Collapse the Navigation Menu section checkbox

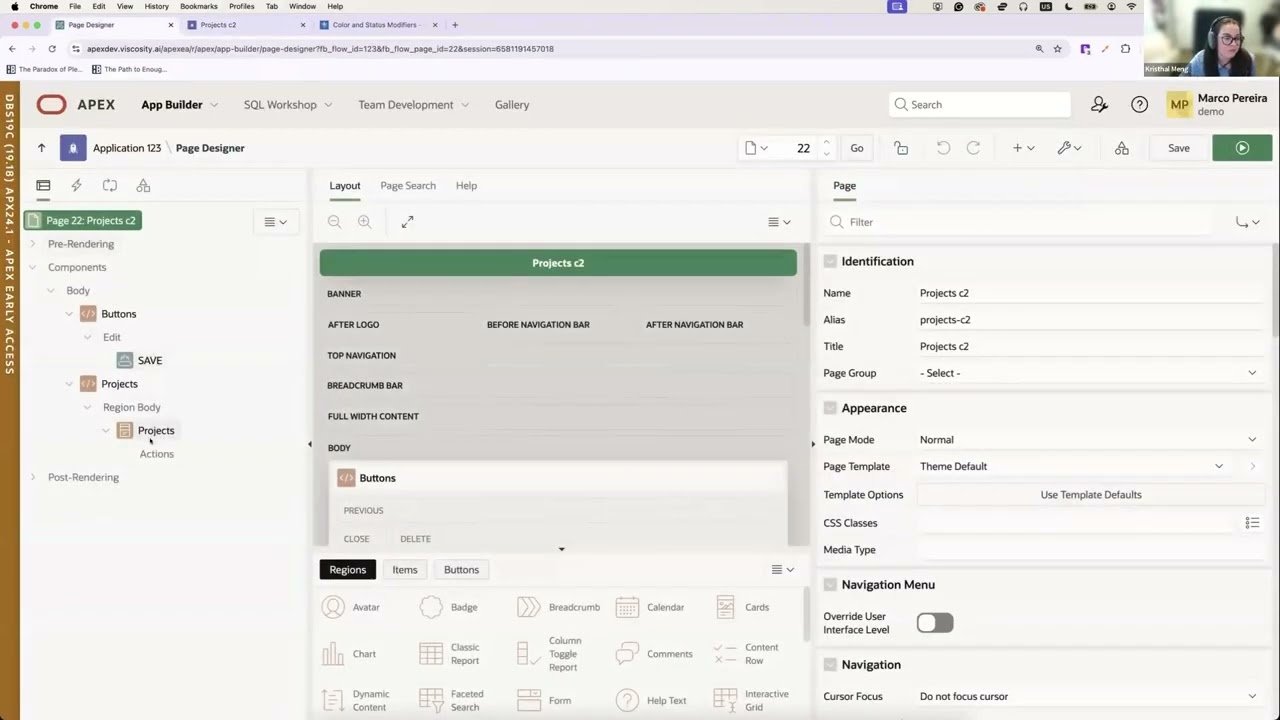pos(830,585)
